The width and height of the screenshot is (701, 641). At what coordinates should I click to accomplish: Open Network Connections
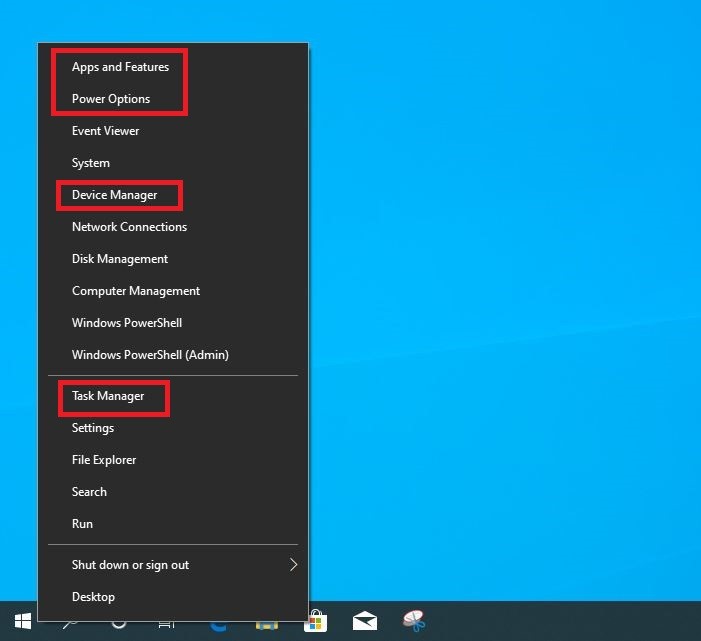tap(129, 227)
